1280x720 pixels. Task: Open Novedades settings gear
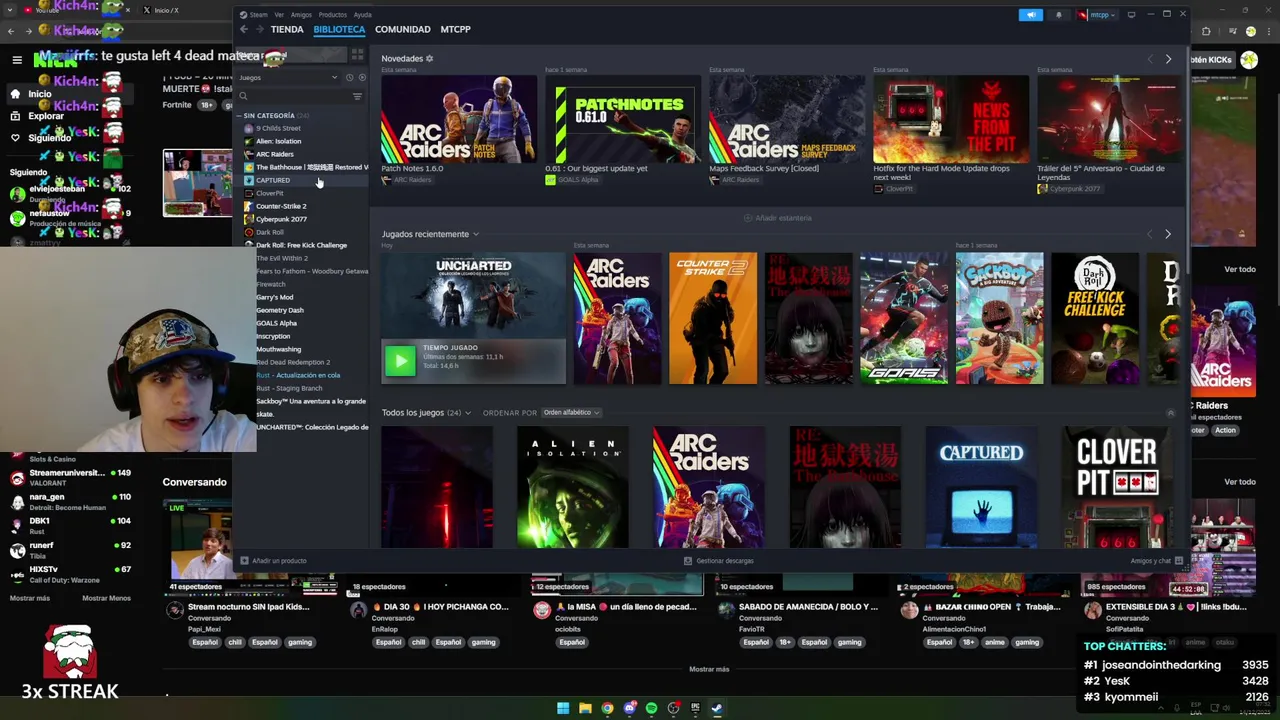pos(429,59)
